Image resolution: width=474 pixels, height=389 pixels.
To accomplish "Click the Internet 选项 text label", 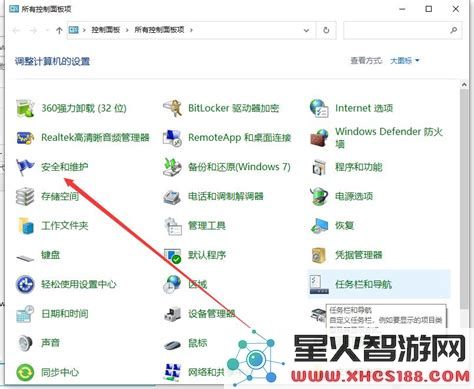I will click(364, 108).
